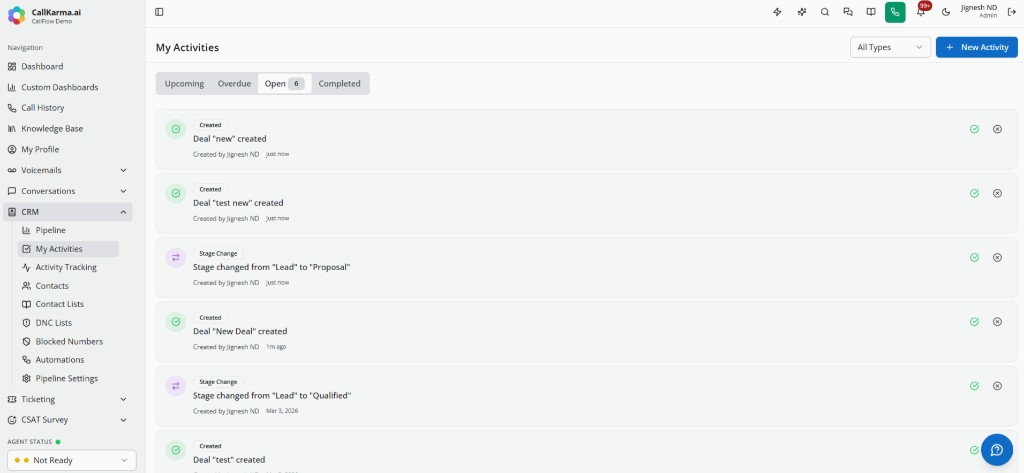Open the All Types filter dropdown
Viewport: 1024px width, 473px height.
(890, 47)
